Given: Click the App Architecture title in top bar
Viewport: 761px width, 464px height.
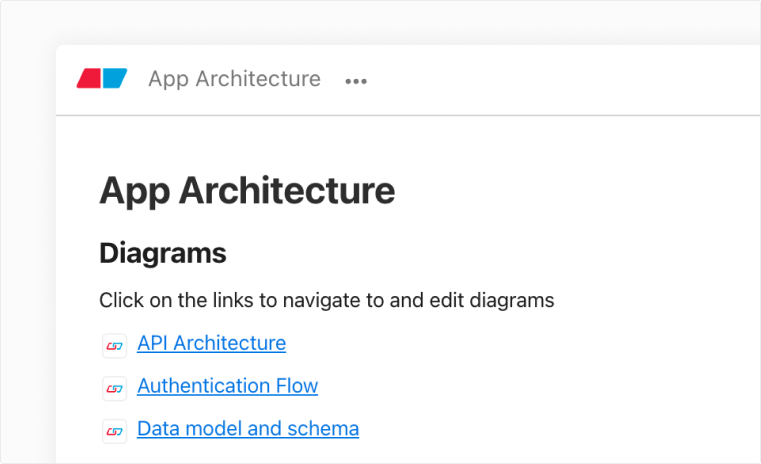Looking at the screenshot, I should 234,79.
